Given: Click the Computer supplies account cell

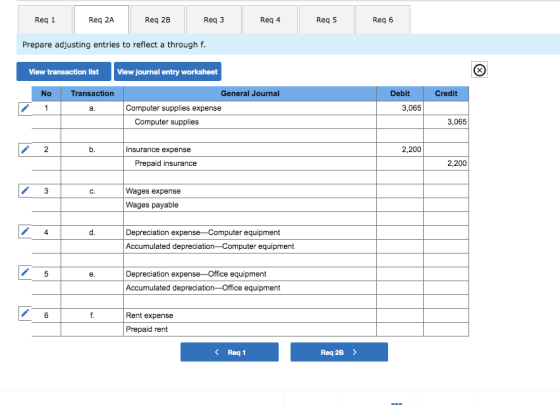Looking at the screenshot, I should (250, 122).
